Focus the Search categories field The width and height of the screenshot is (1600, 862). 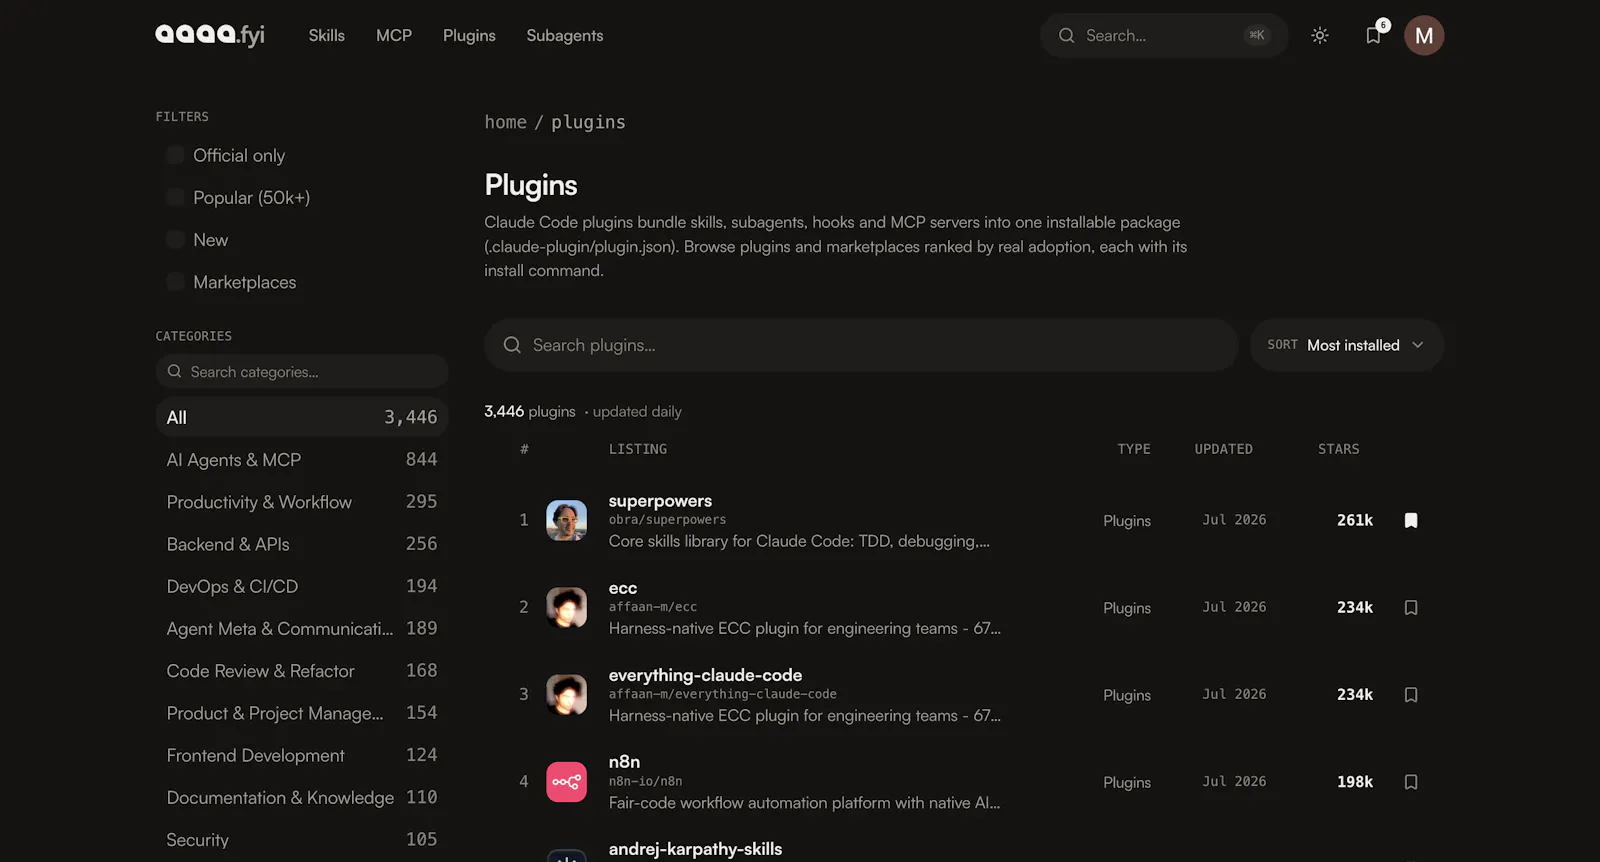click(302, 371)
